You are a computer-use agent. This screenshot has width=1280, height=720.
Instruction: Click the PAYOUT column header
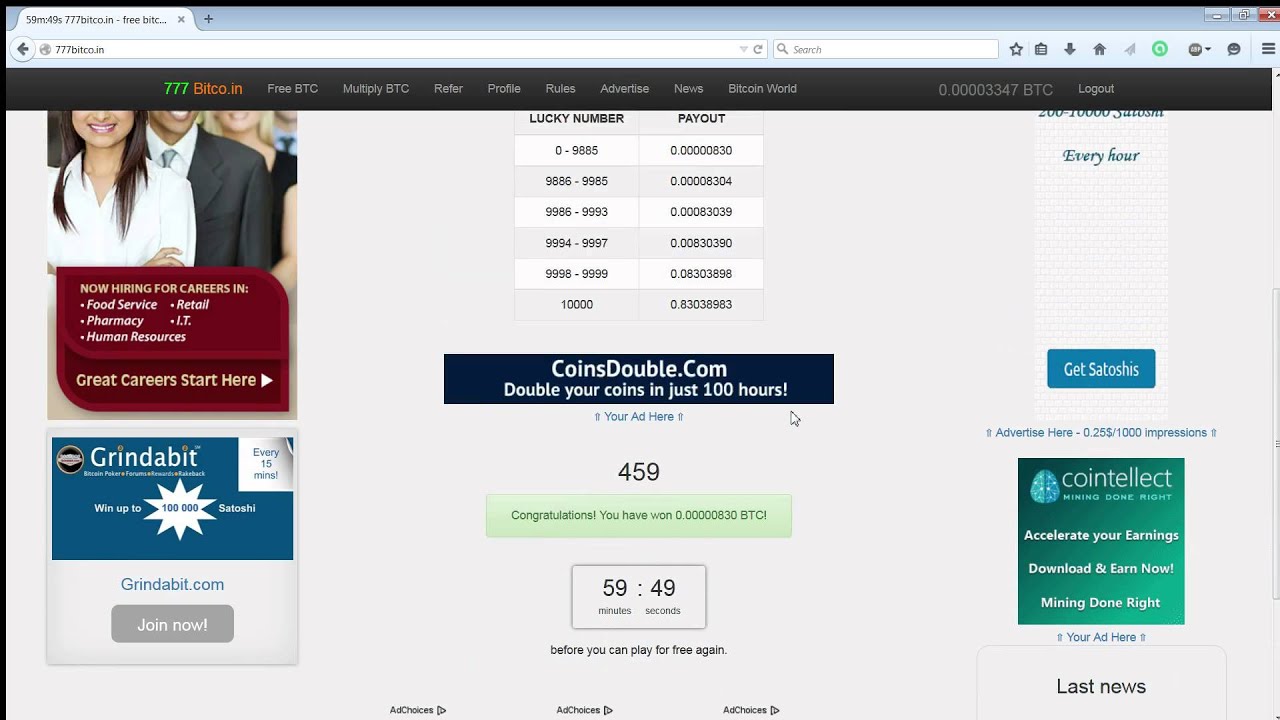701,118
